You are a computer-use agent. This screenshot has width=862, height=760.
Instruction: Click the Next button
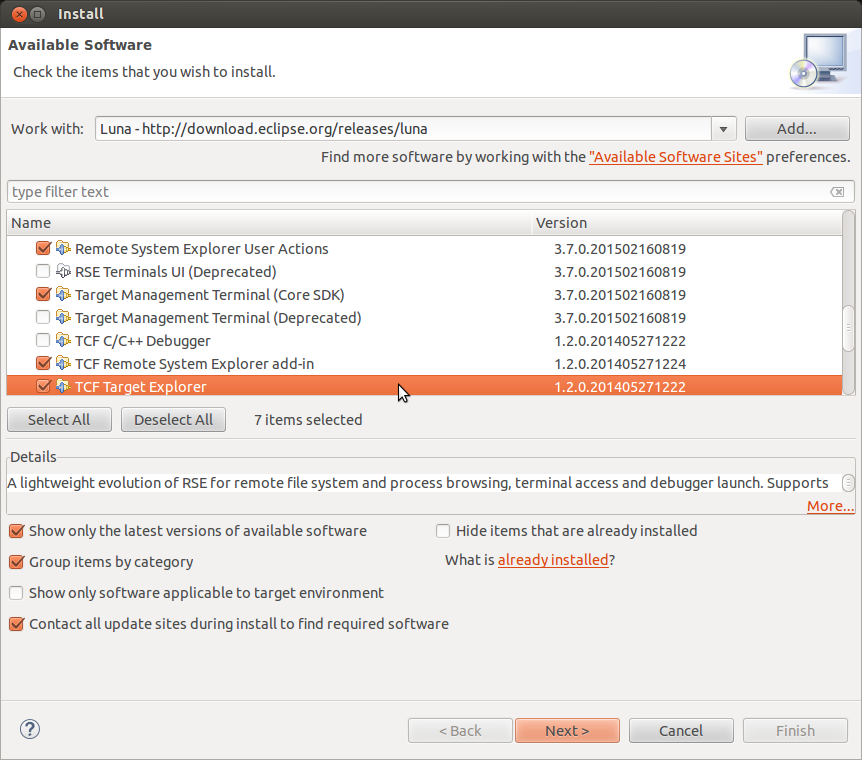(x=567, y=730)
